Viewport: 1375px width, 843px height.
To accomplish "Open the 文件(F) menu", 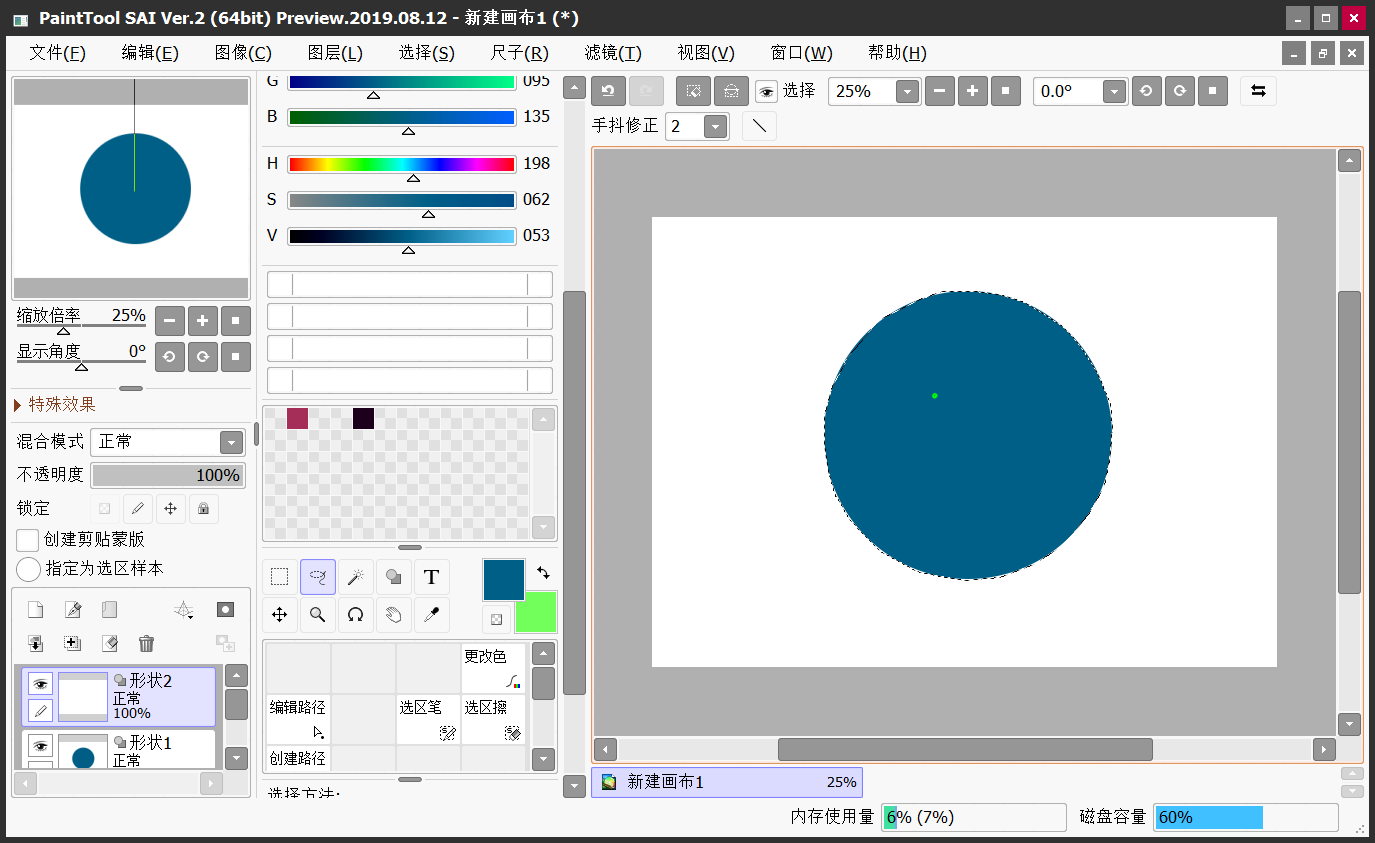I will click(58, 53).
